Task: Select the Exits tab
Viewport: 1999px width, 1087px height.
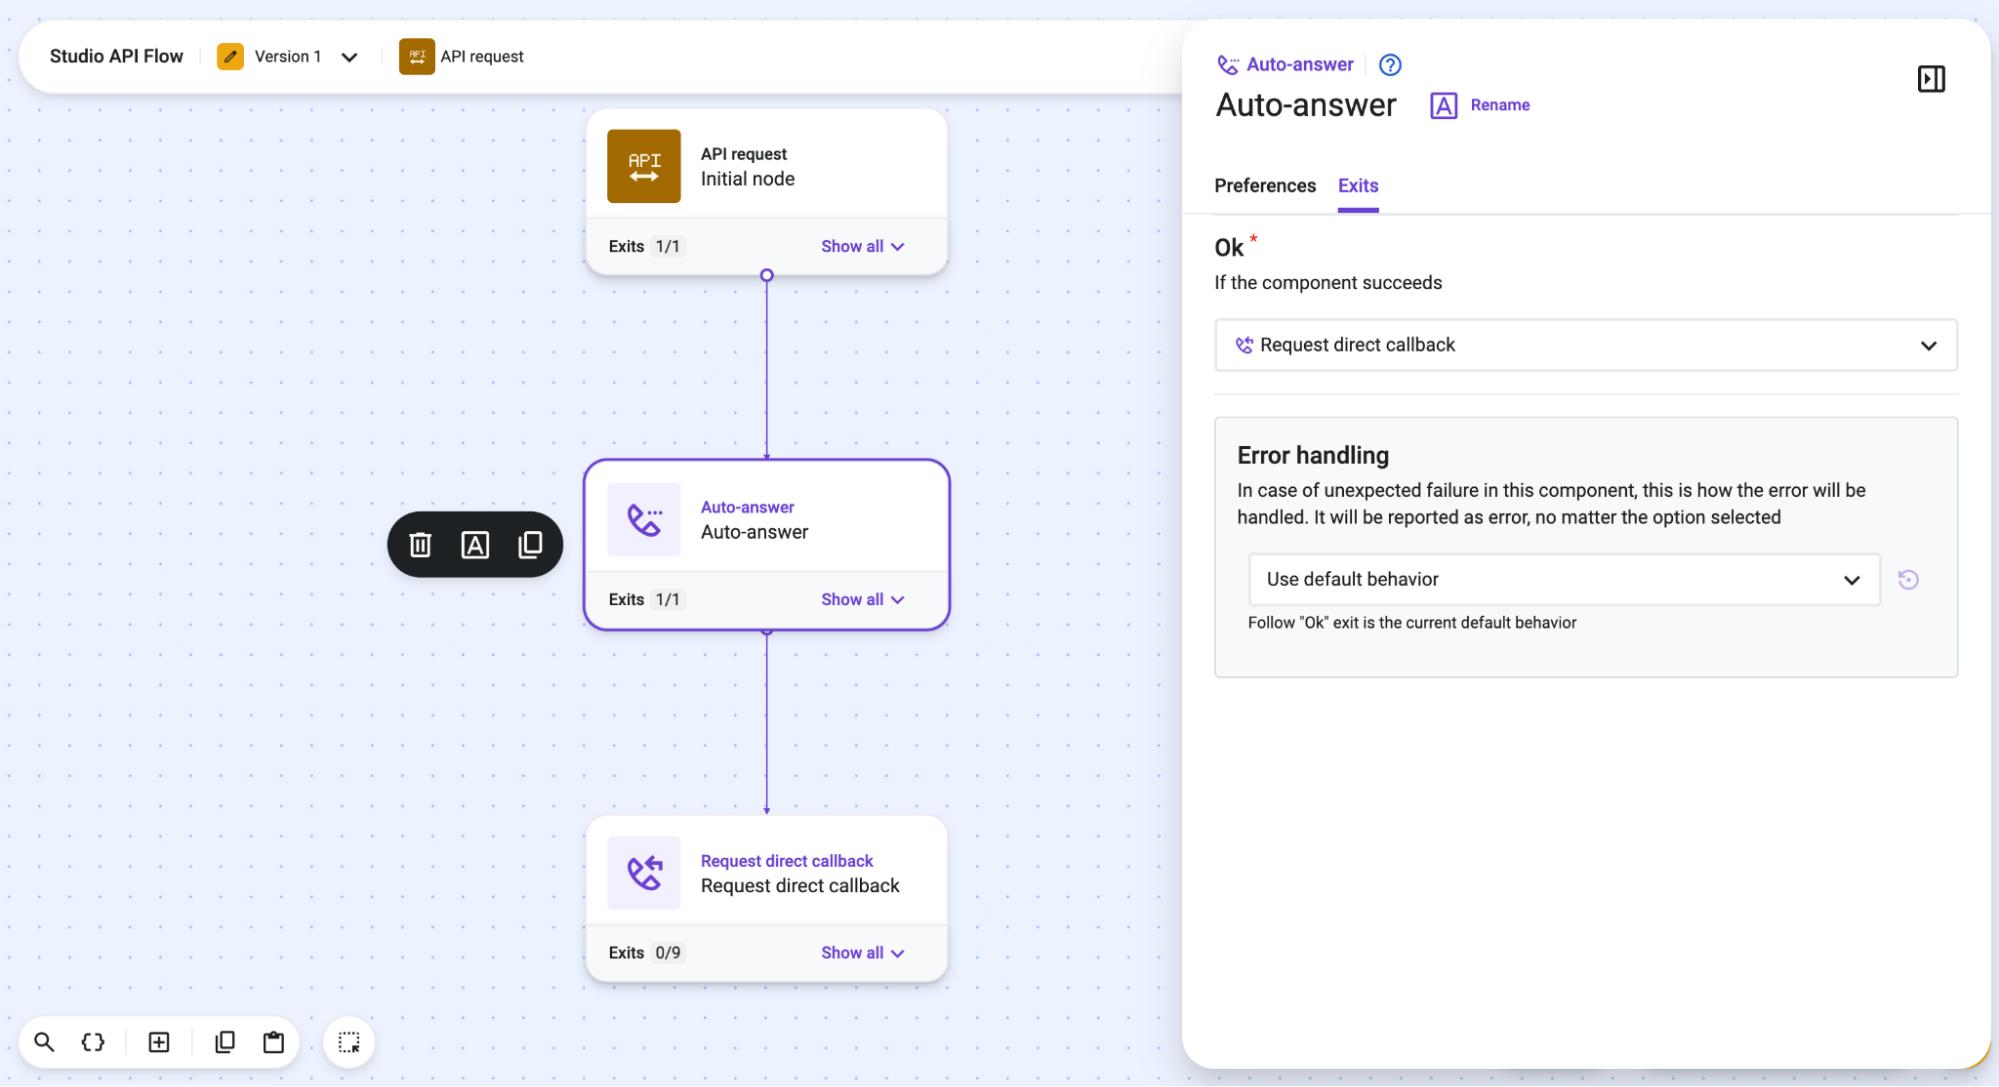Action: pos(1358,185)
